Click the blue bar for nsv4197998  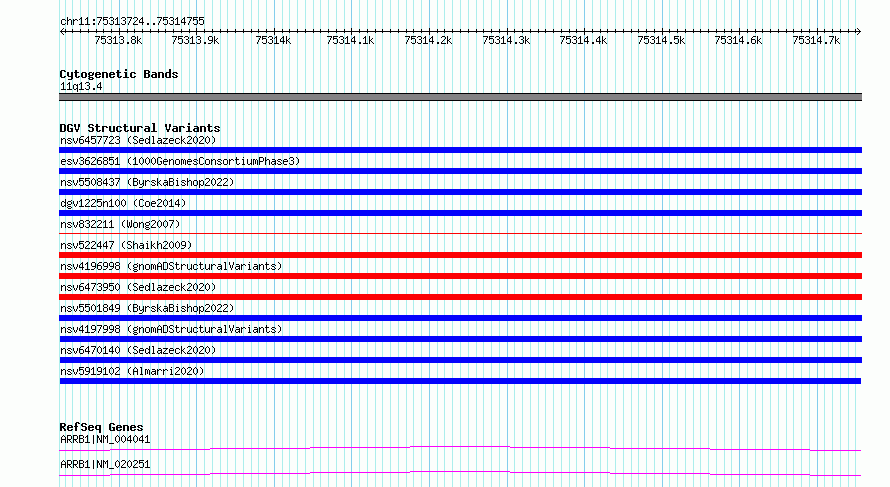460,339
